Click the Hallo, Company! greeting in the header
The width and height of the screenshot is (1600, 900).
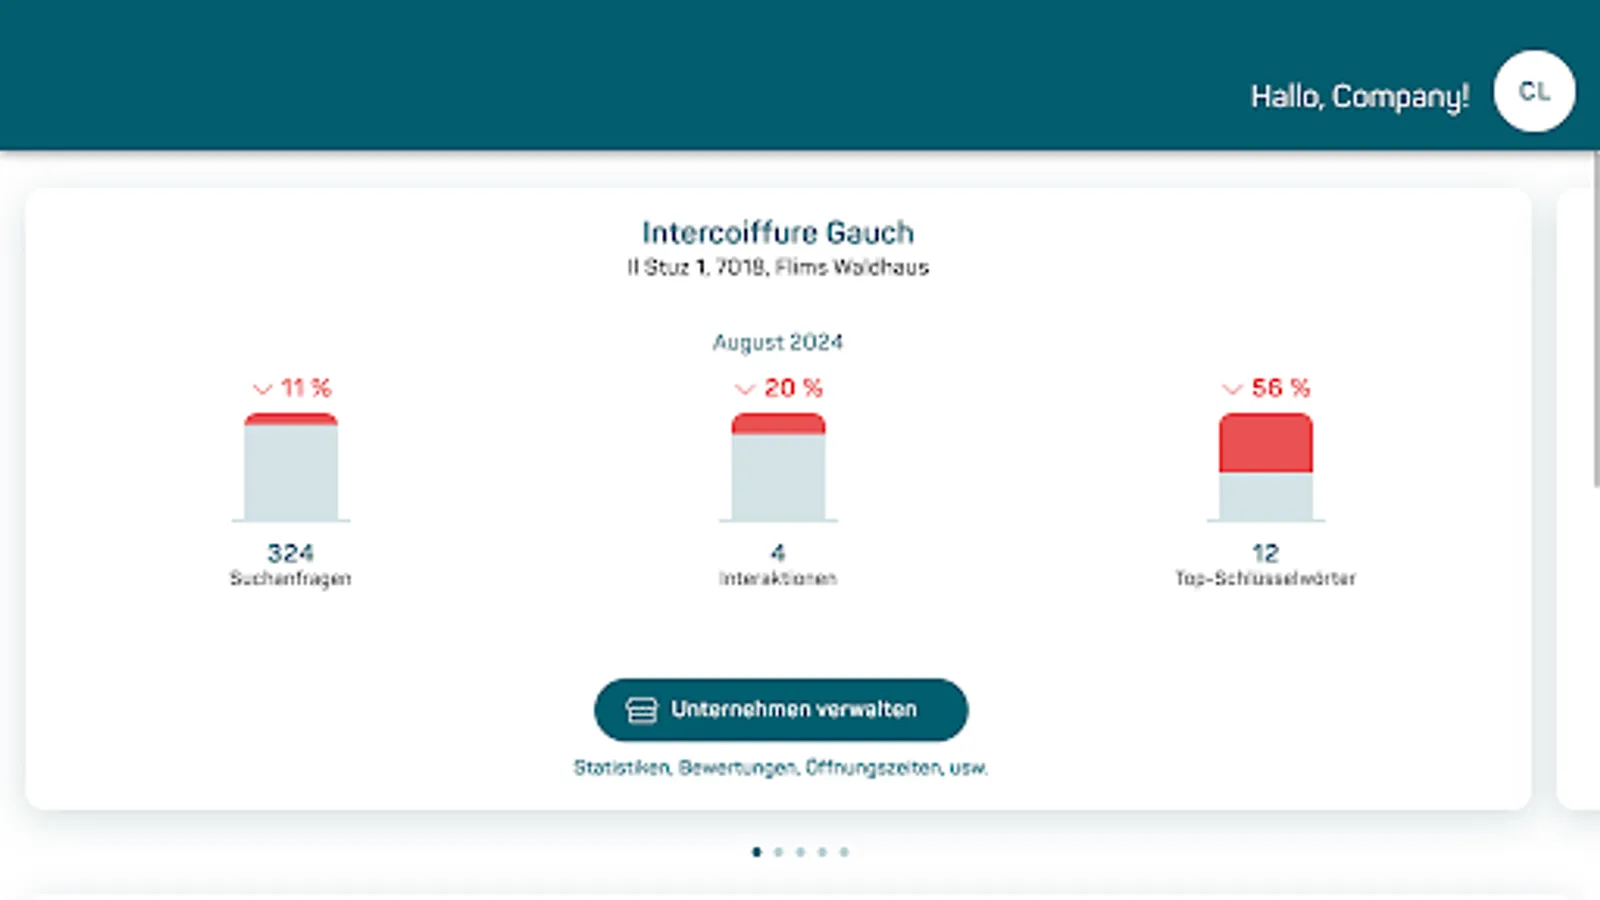[1360, 95]
